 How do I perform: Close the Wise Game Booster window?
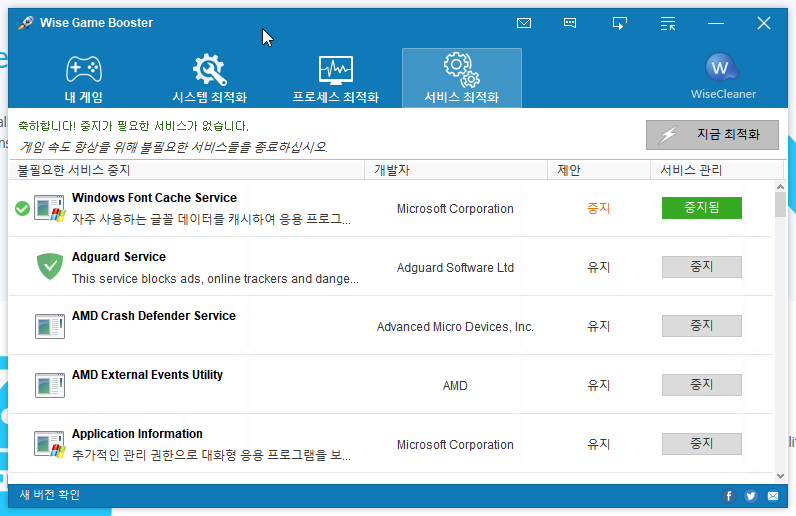point(764,23)
